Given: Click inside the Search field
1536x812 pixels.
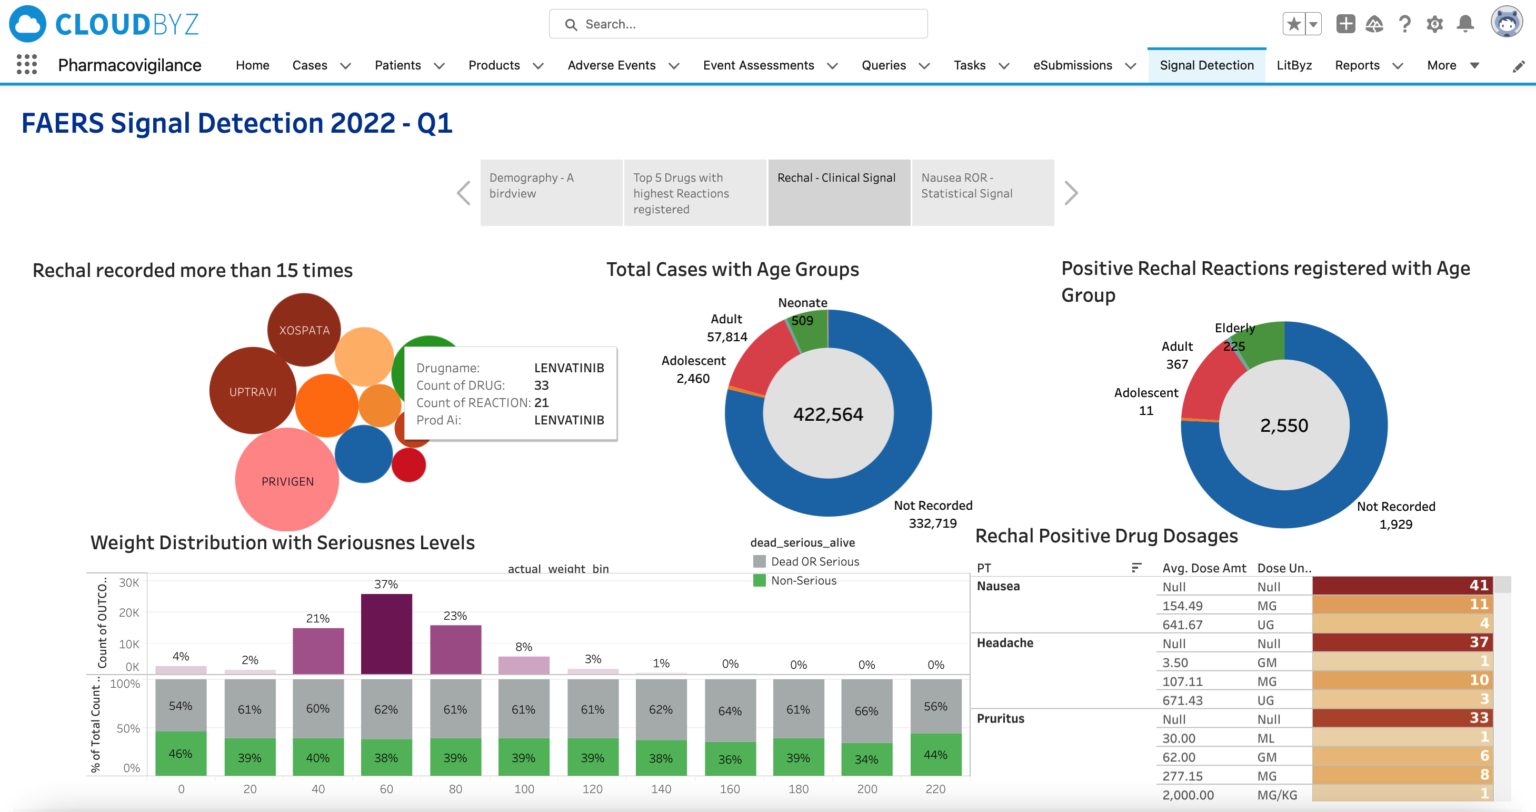Looking at the screenshot, I should click(x=737, y=23).
